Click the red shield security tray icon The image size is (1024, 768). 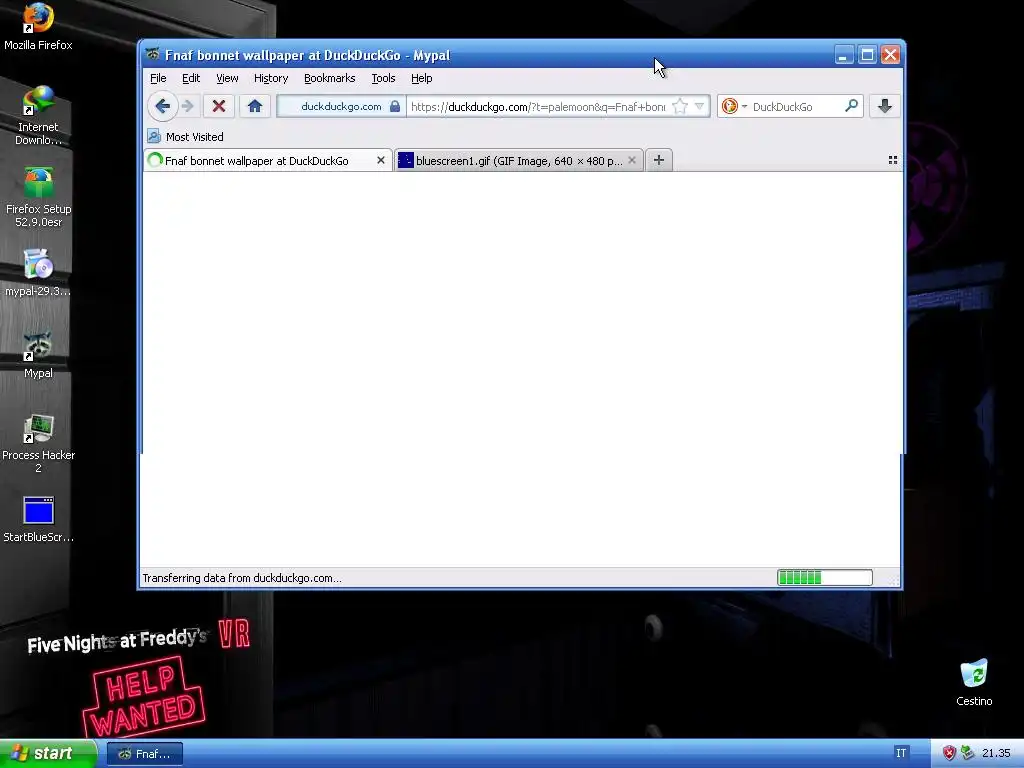[x=949, y=753]
